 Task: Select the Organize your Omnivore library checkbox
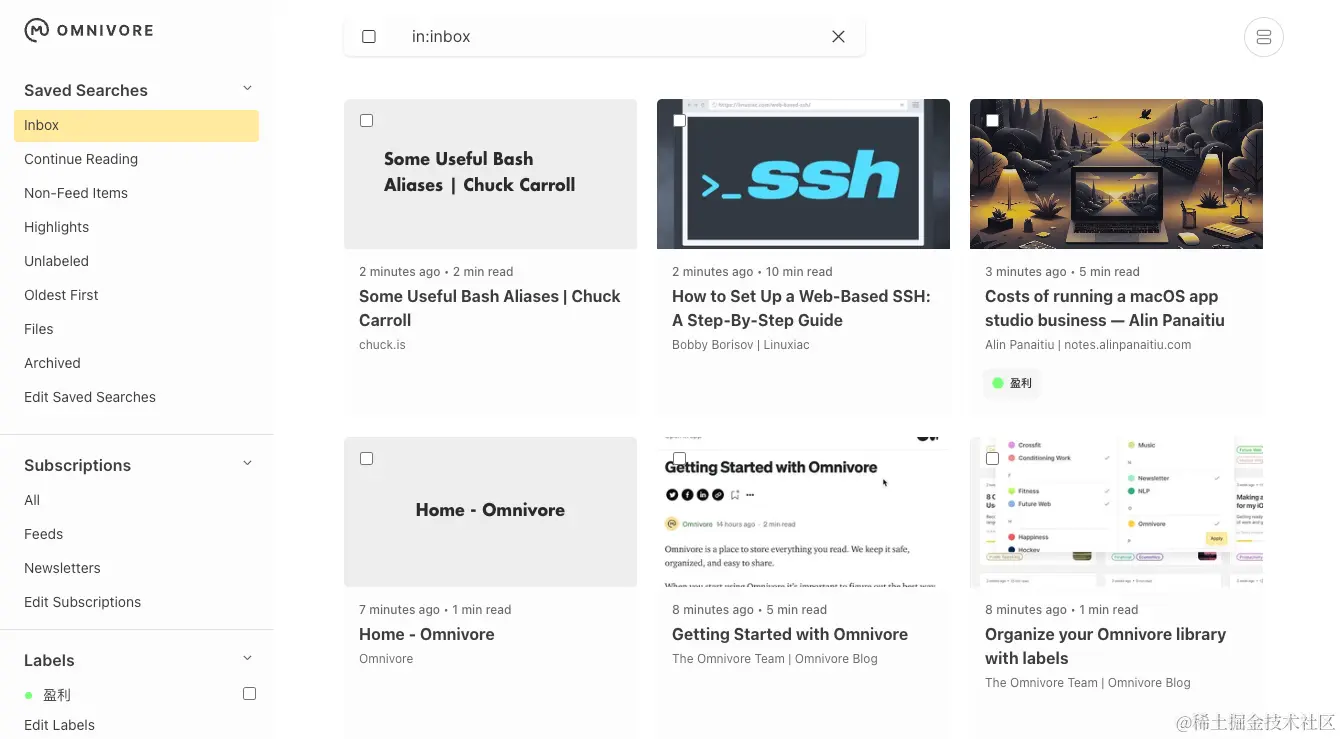[993, 459]
